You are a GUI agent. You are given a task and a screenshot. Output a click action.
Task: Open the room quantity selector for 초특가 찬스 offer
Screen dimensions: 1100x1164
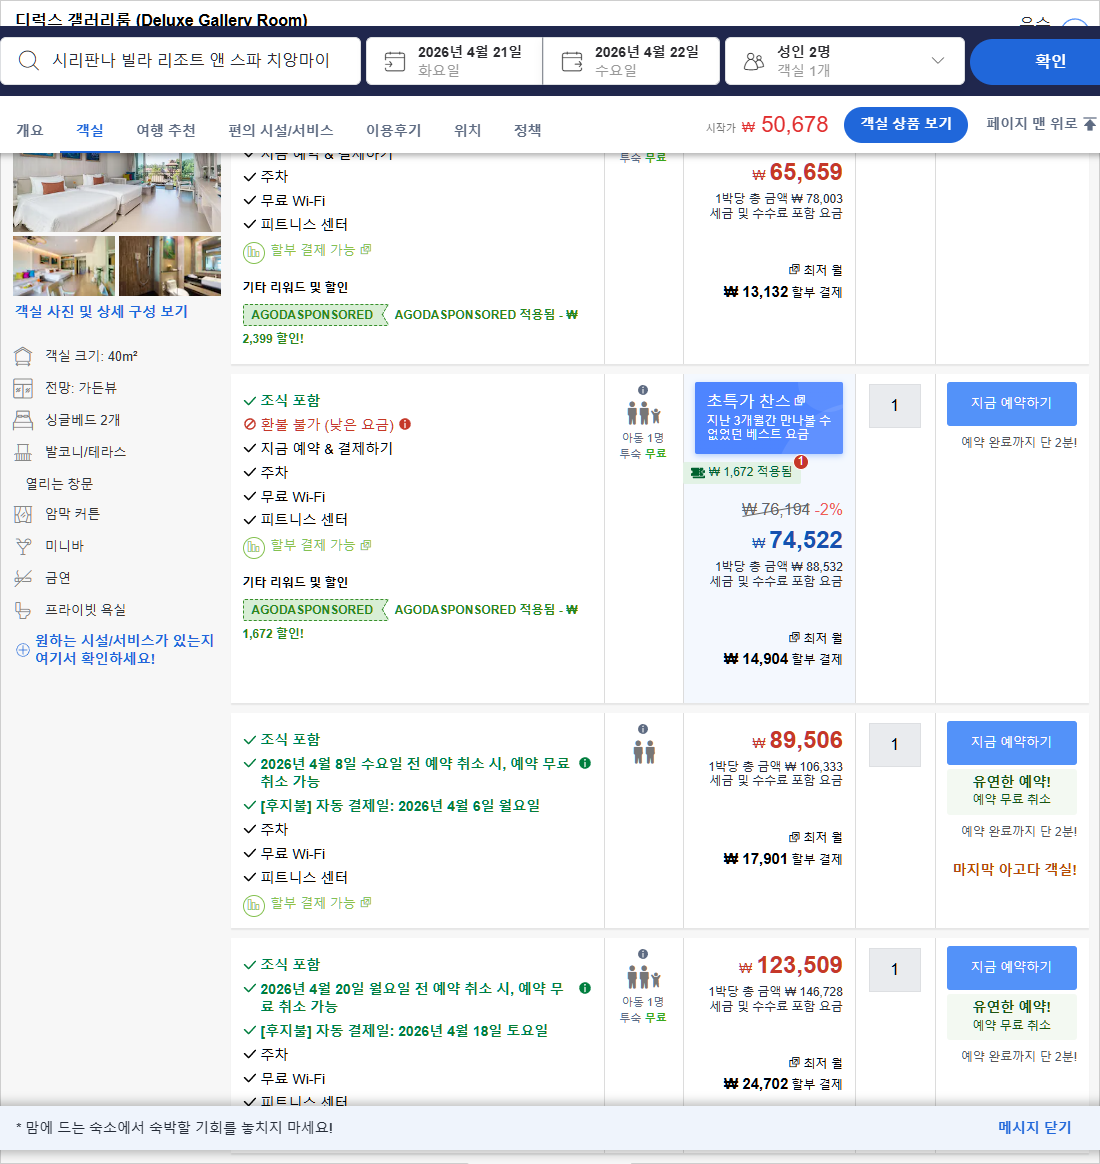(894, 405)
